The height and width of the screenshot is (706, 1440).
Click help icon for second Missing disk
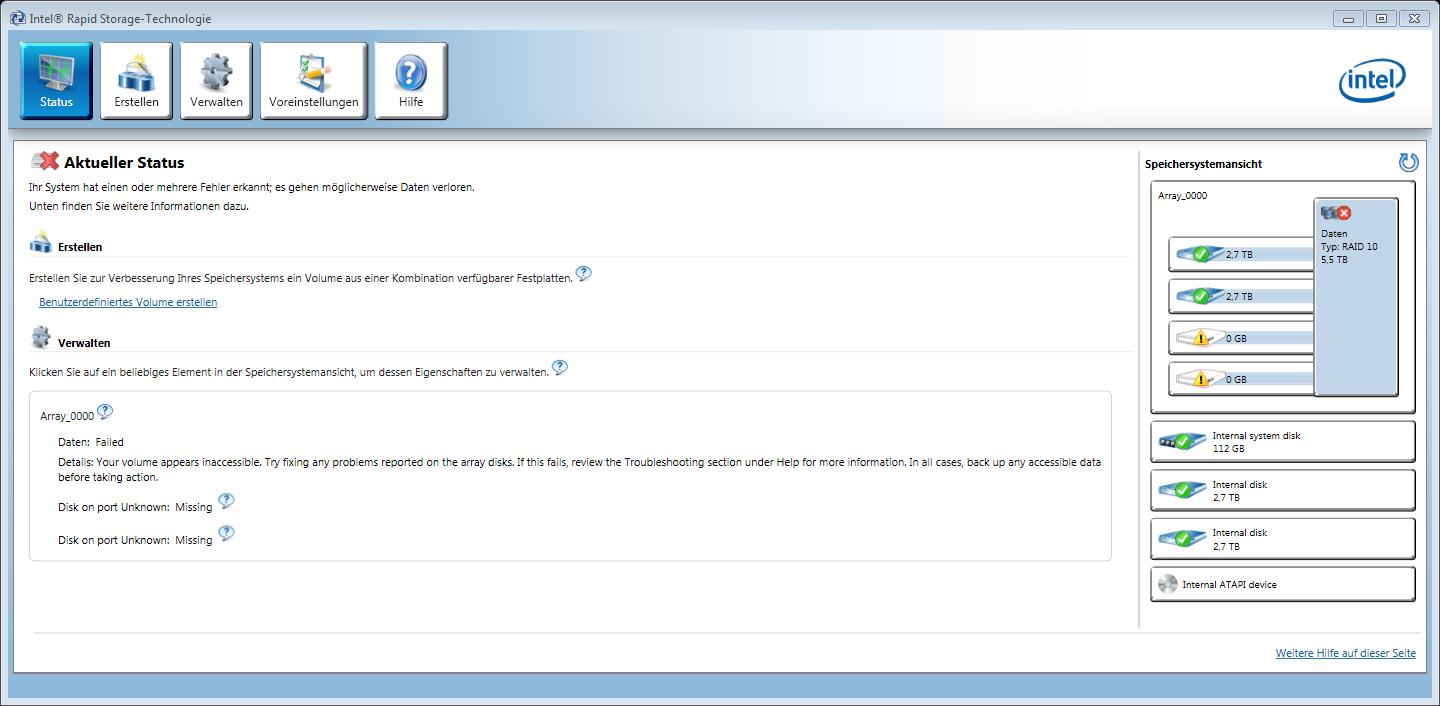click(x=226, y=533)
